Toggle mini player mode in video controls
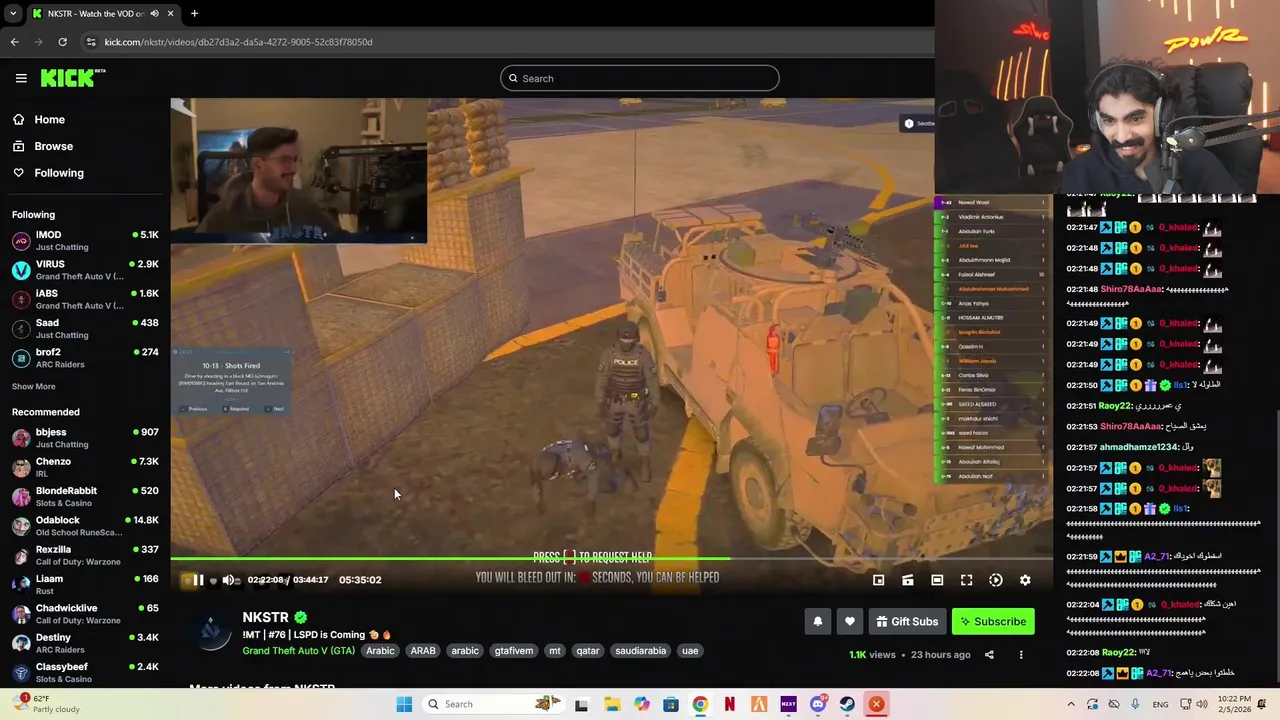Screen dimensions: 1280x720 (878, 580)
